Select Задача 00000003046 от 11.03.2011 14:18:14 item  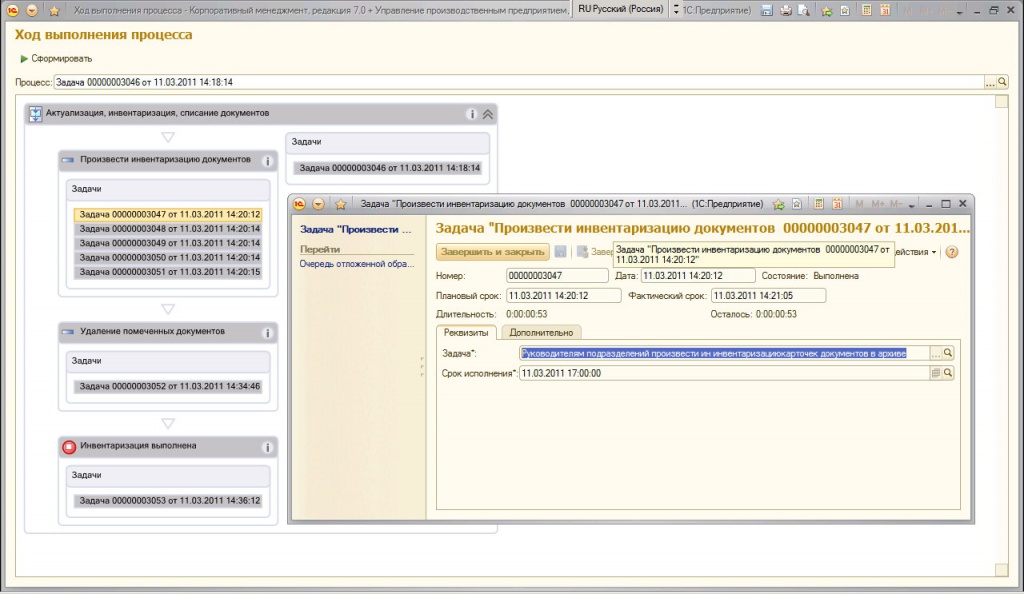pos(390,168)
